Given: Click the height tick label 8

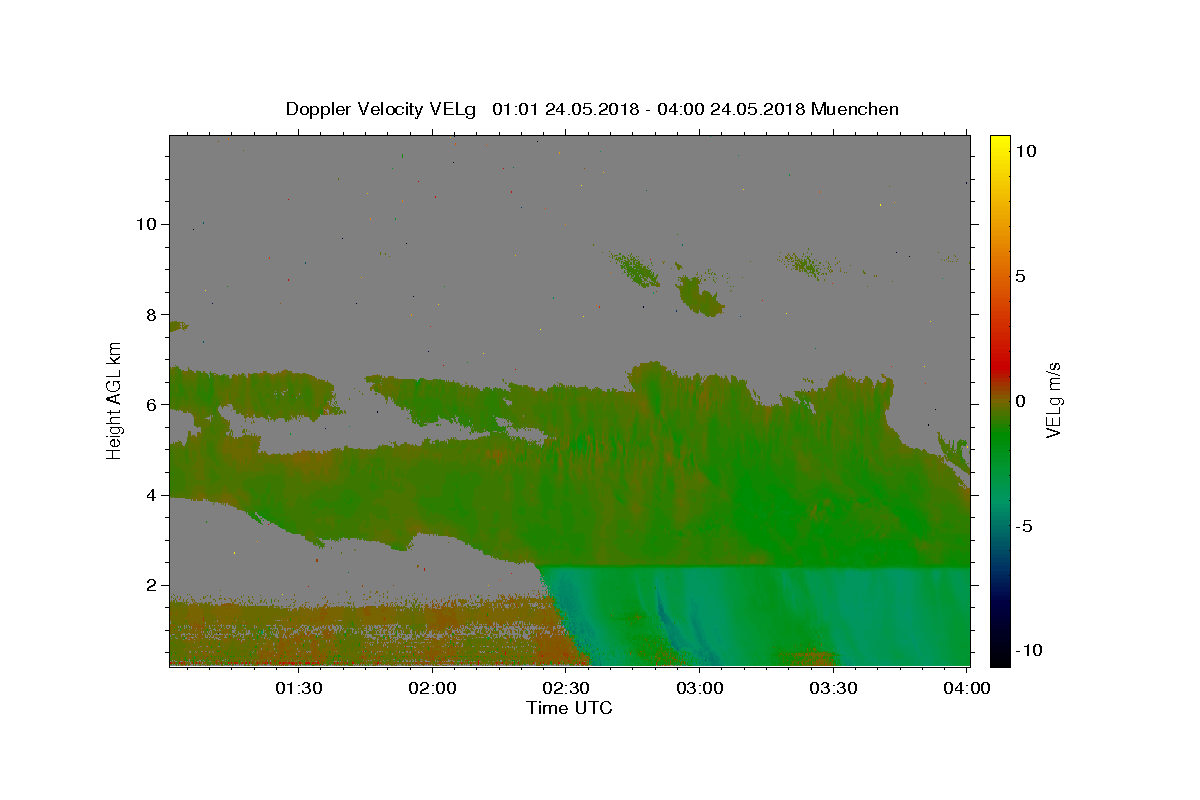Looking at the screenshot, I should click(152, 314).
